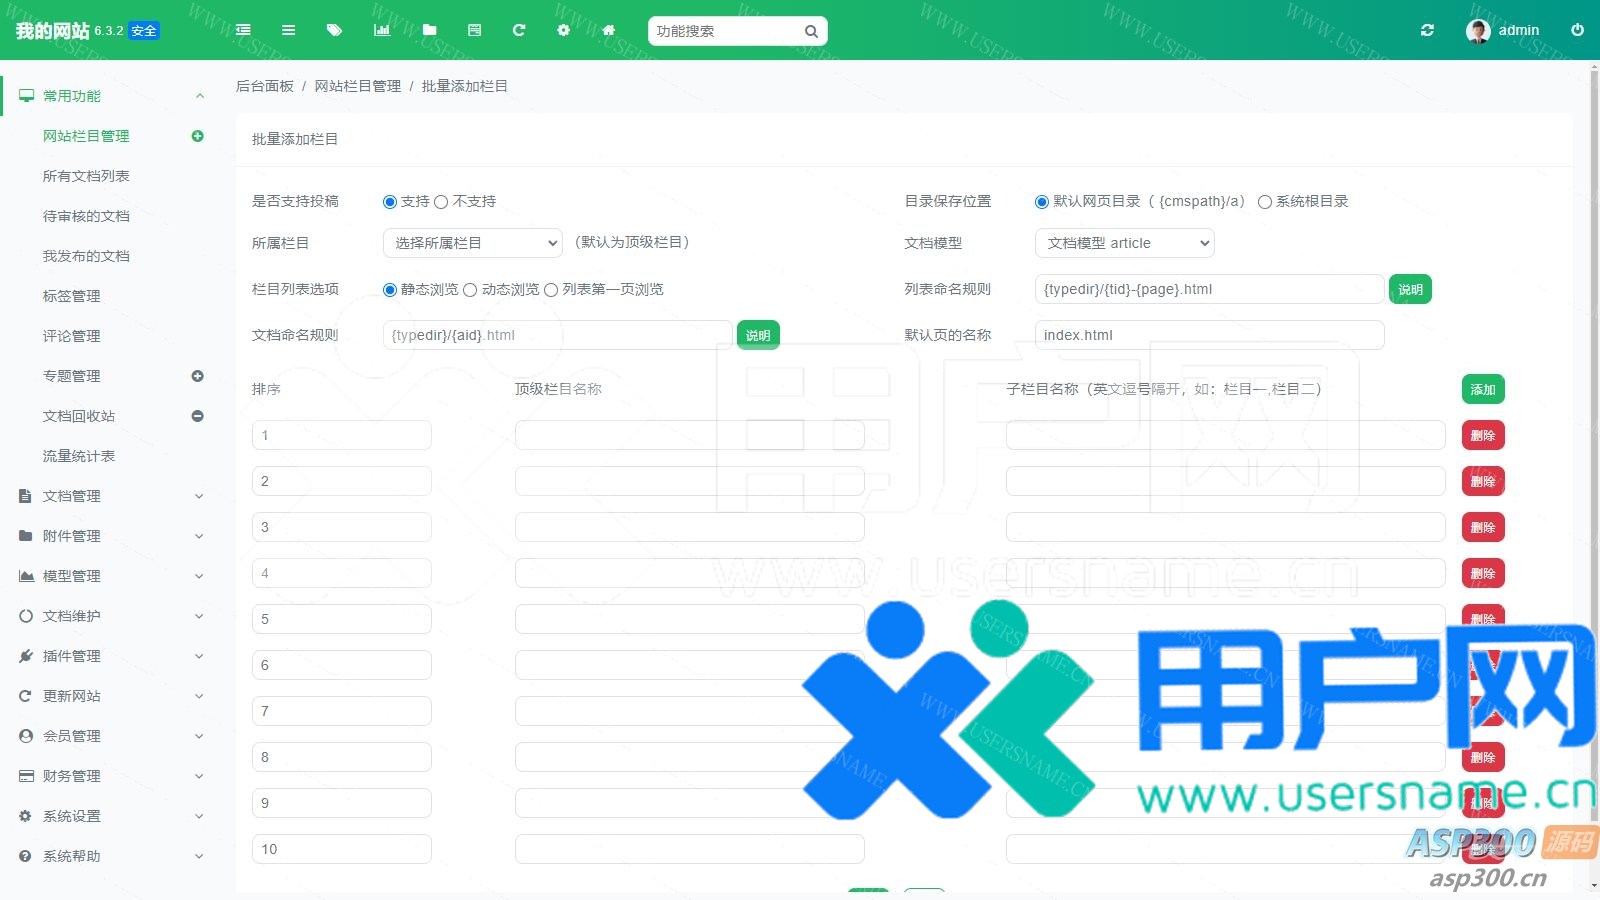
Task: Open the 文档模型 article dropdown
Action: pos(1124,243)
